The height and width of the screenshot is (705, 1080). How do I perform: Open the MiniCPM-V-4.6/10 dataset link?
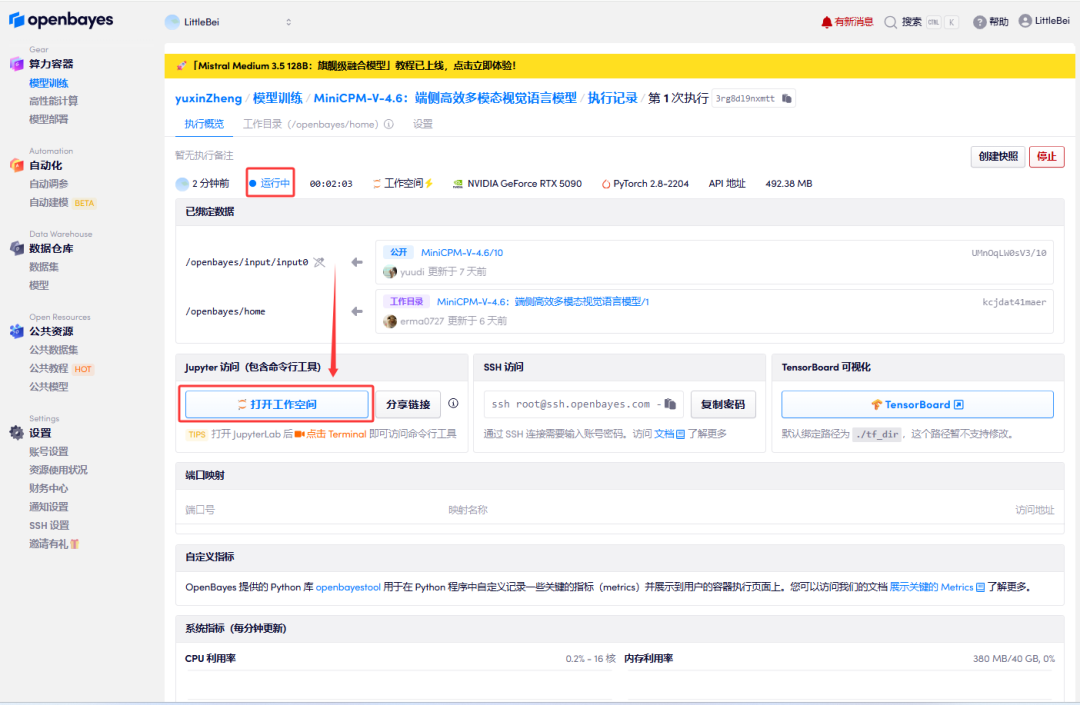[x=462, y=253]
